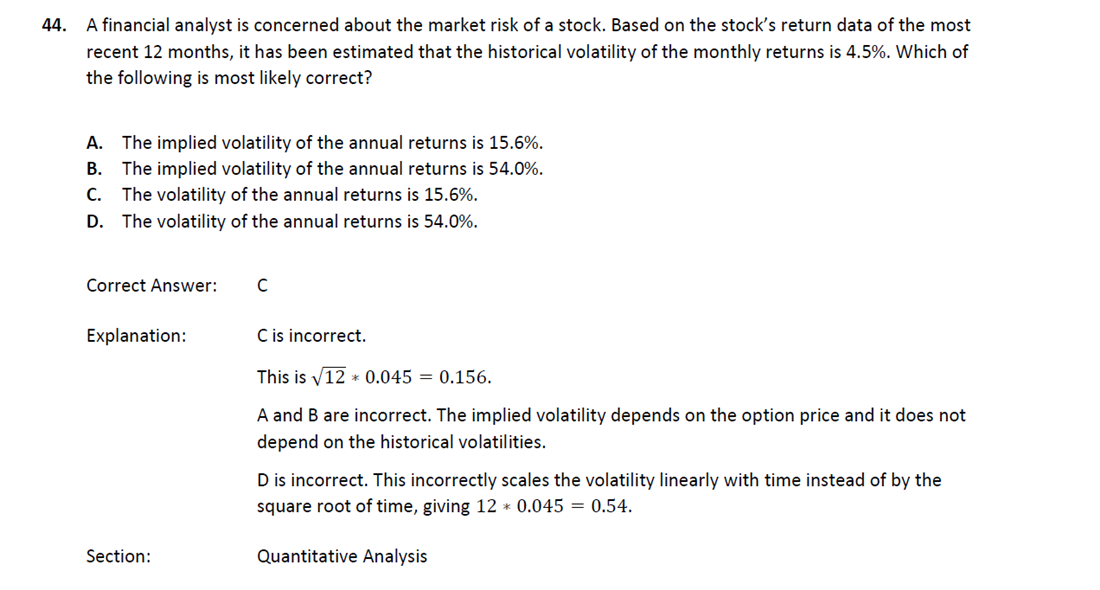The height and width of the screenshot is (590, 1100).
Task: Click the 'Quantitative Analysis' section text
Action: point(342,556)
